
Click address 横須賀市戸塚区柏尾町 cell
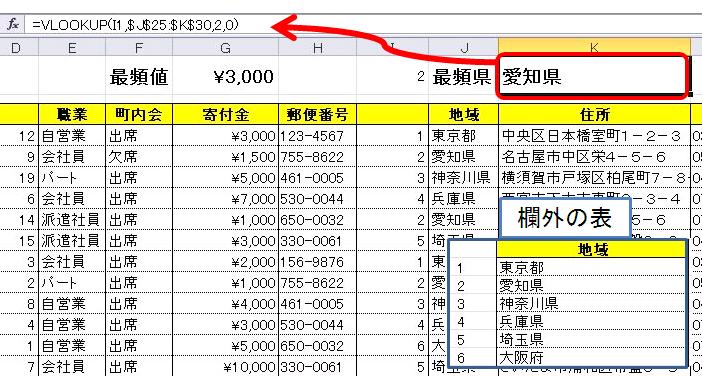594,178
